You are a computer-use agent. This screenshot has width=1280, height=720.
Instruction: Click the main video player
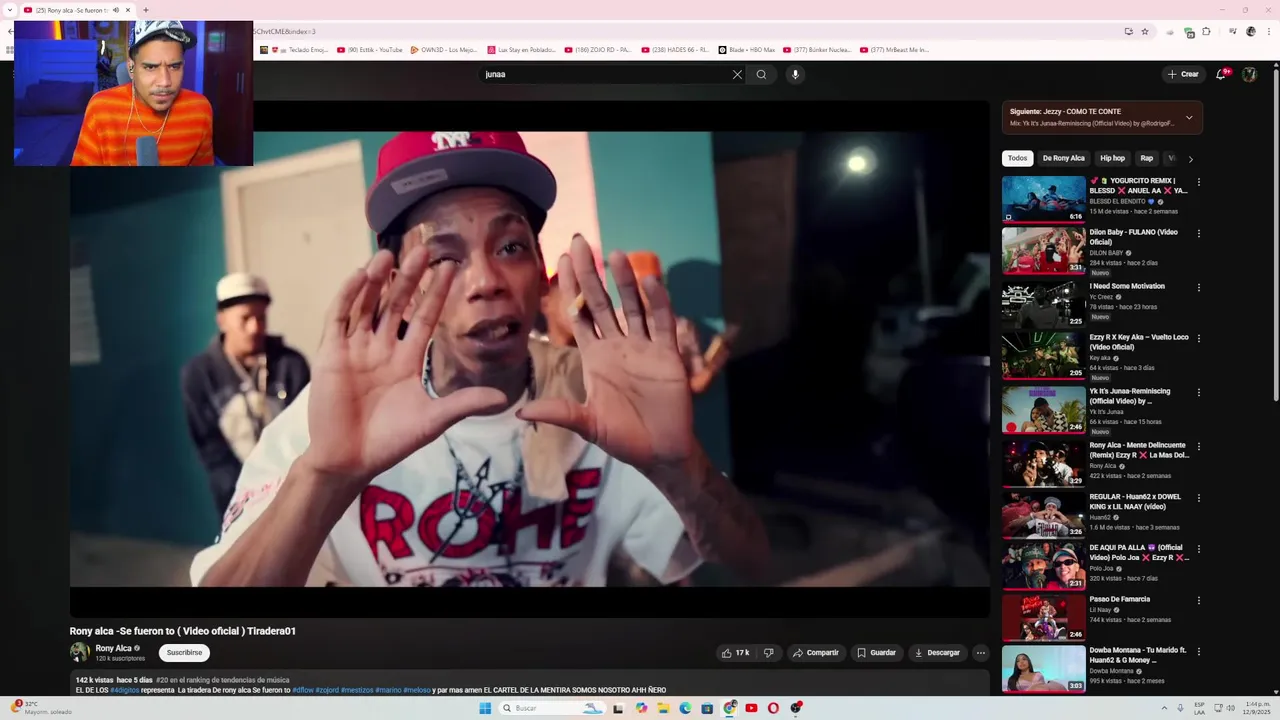(x=529, y=359)
